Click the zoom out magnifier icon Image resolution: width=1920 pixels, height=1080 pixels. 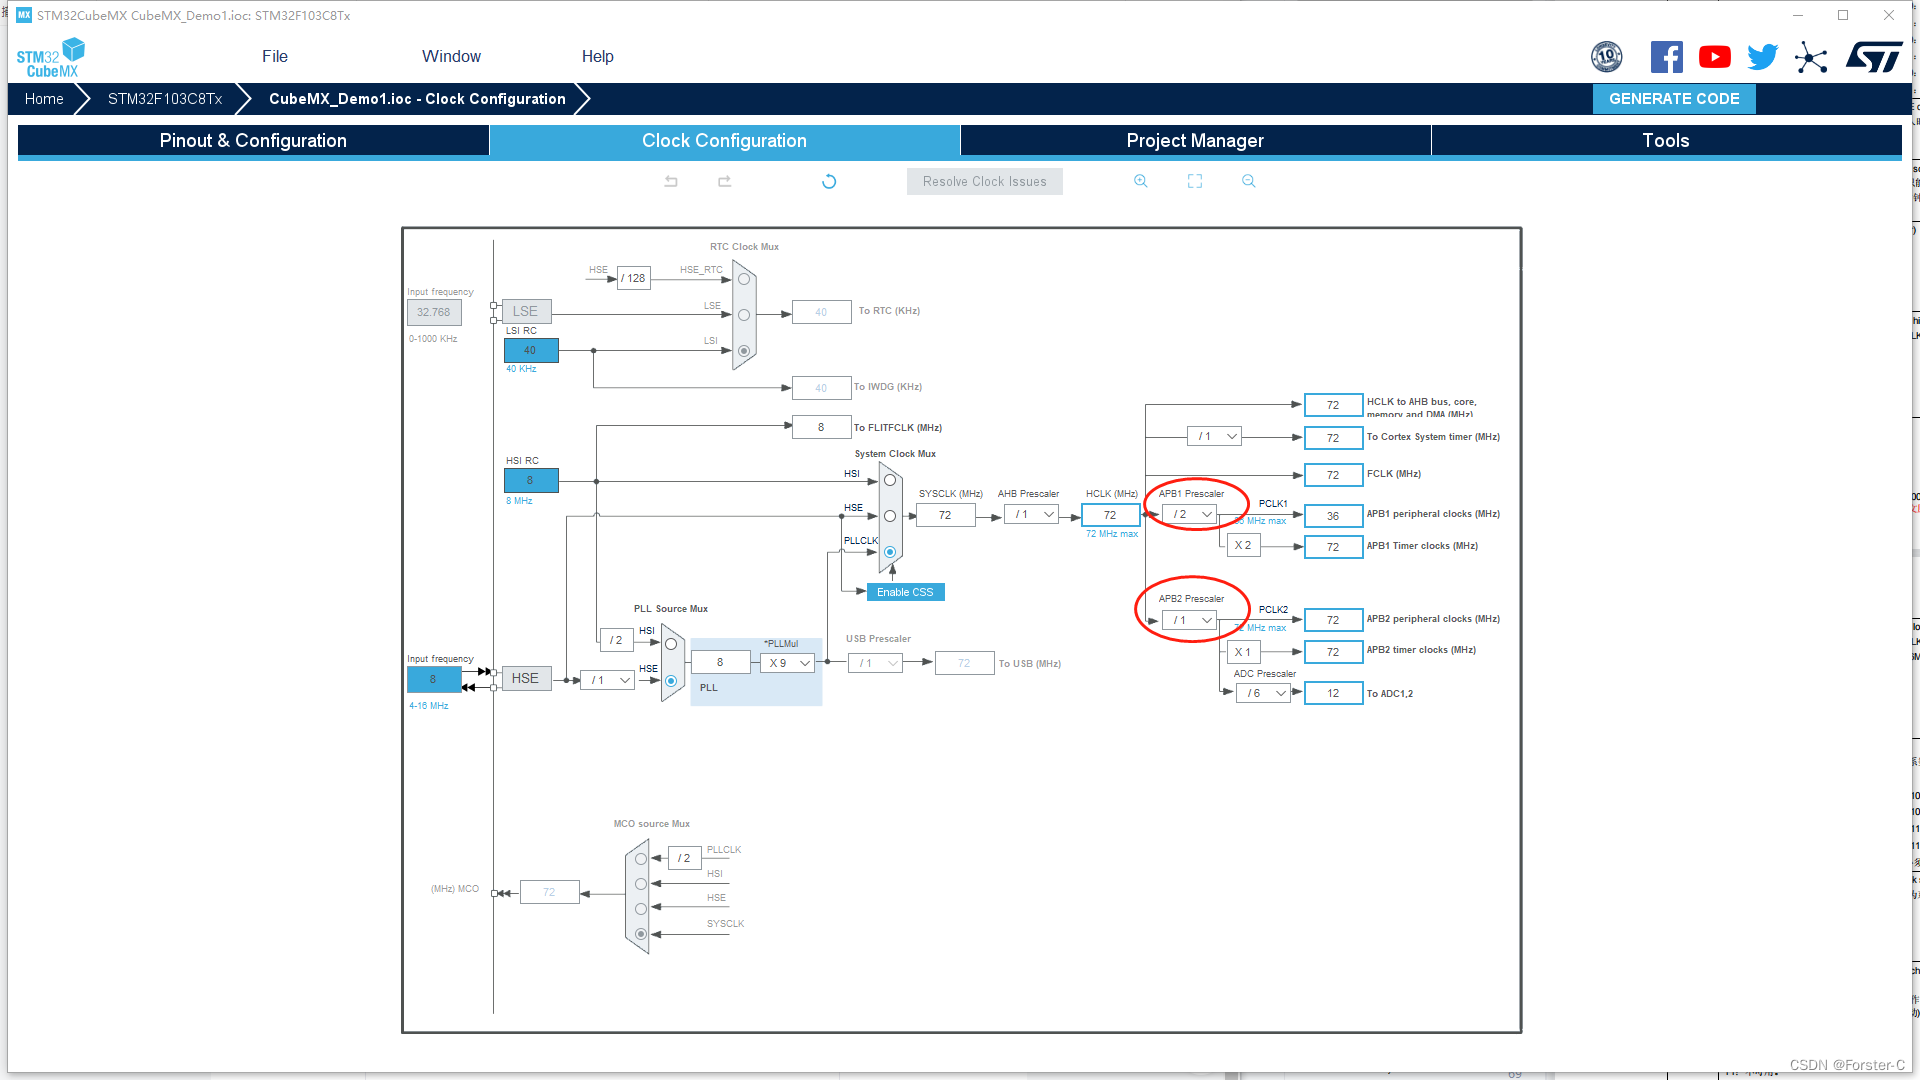(1247, 182)
